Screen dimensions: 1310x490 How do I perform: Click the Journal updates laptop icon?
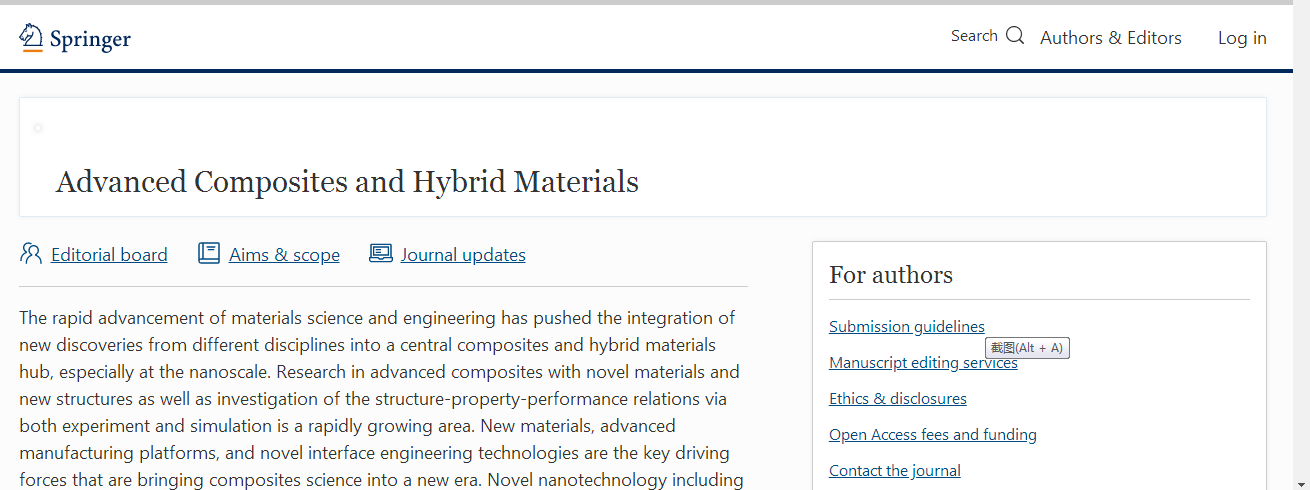[381, 253]
